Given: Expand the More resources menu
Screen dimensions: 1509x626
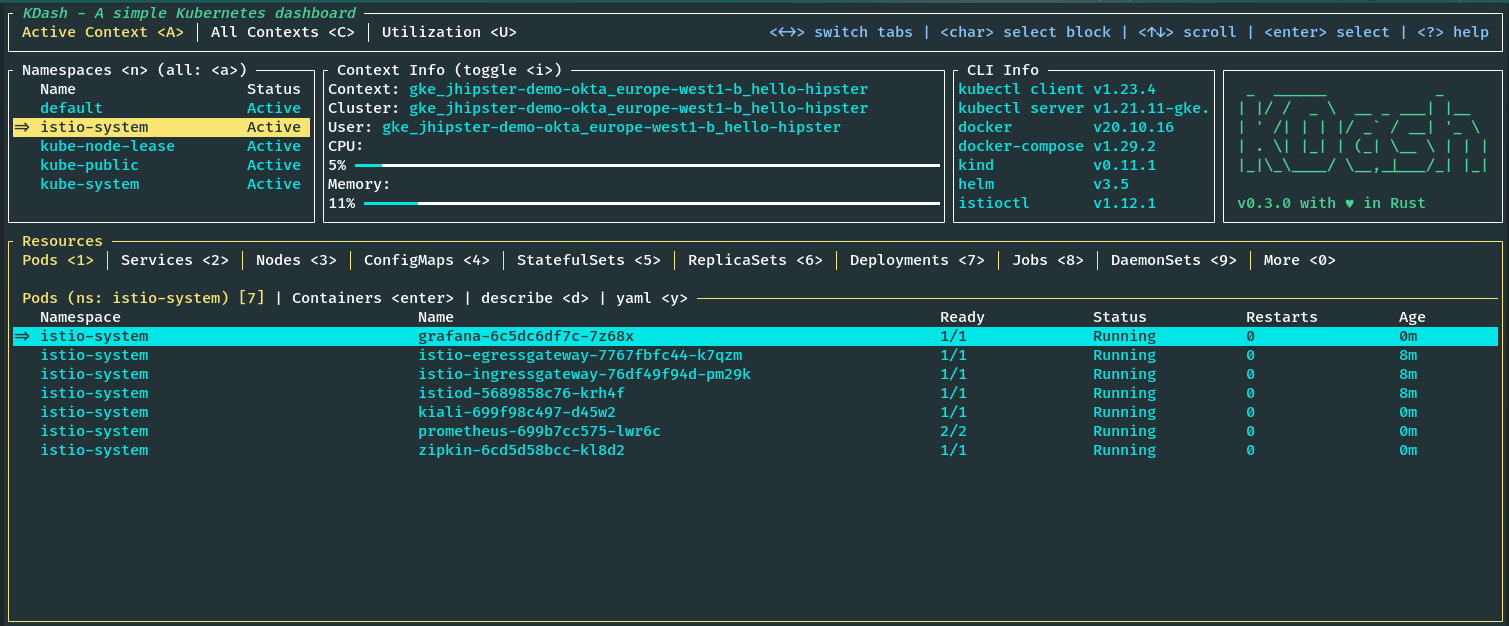Looking at the screenshot, I should [x=1299, y=260].
